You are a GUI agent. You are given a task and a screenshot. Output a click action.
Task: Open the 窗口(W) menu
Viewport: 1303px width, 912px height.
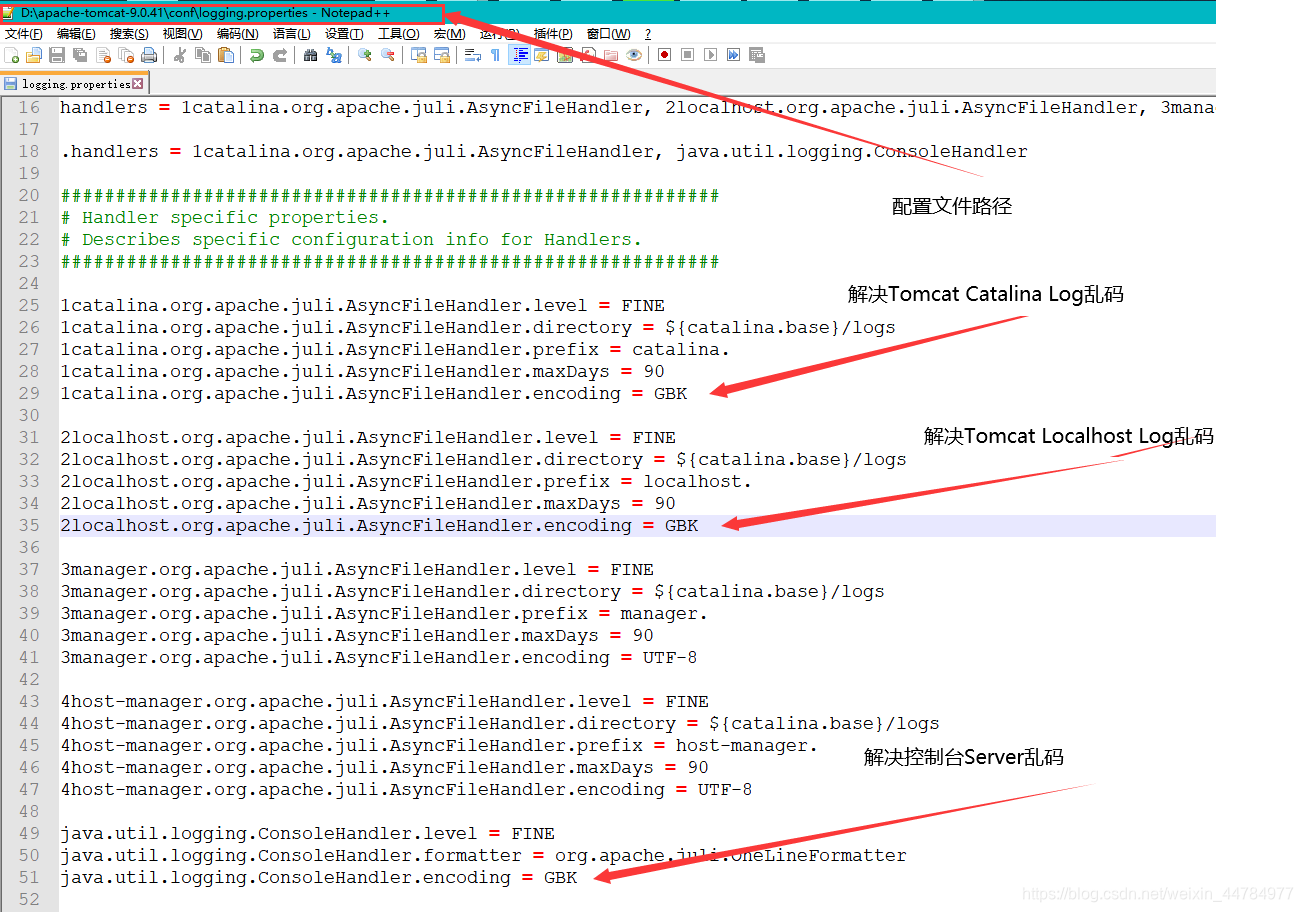pyautogui.click(x=608, y=34)
